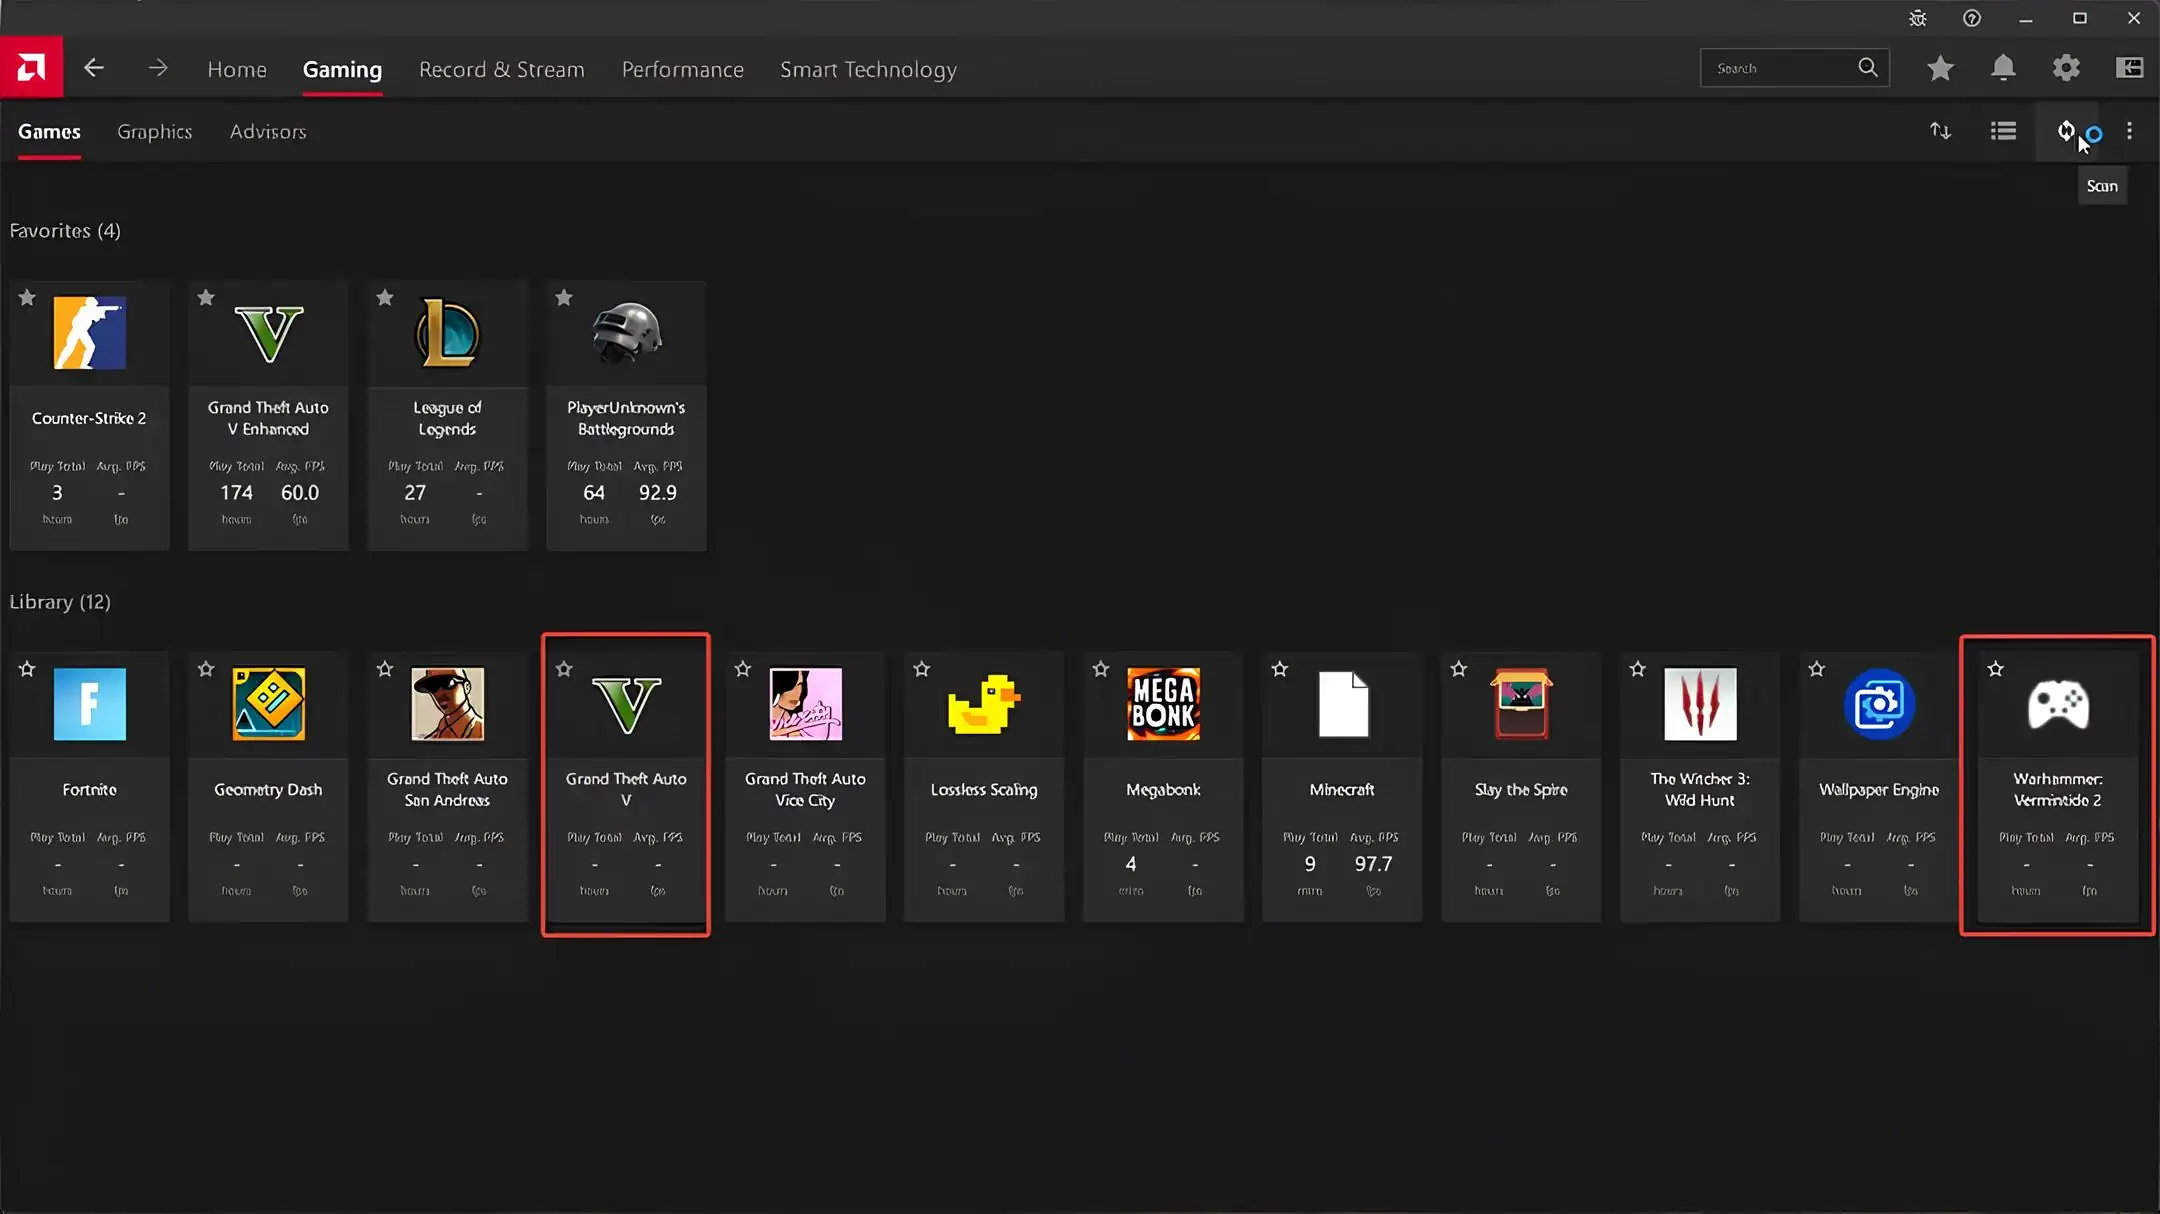
Task: Click the AMD logo icon
Action: (x=31, y=68)
